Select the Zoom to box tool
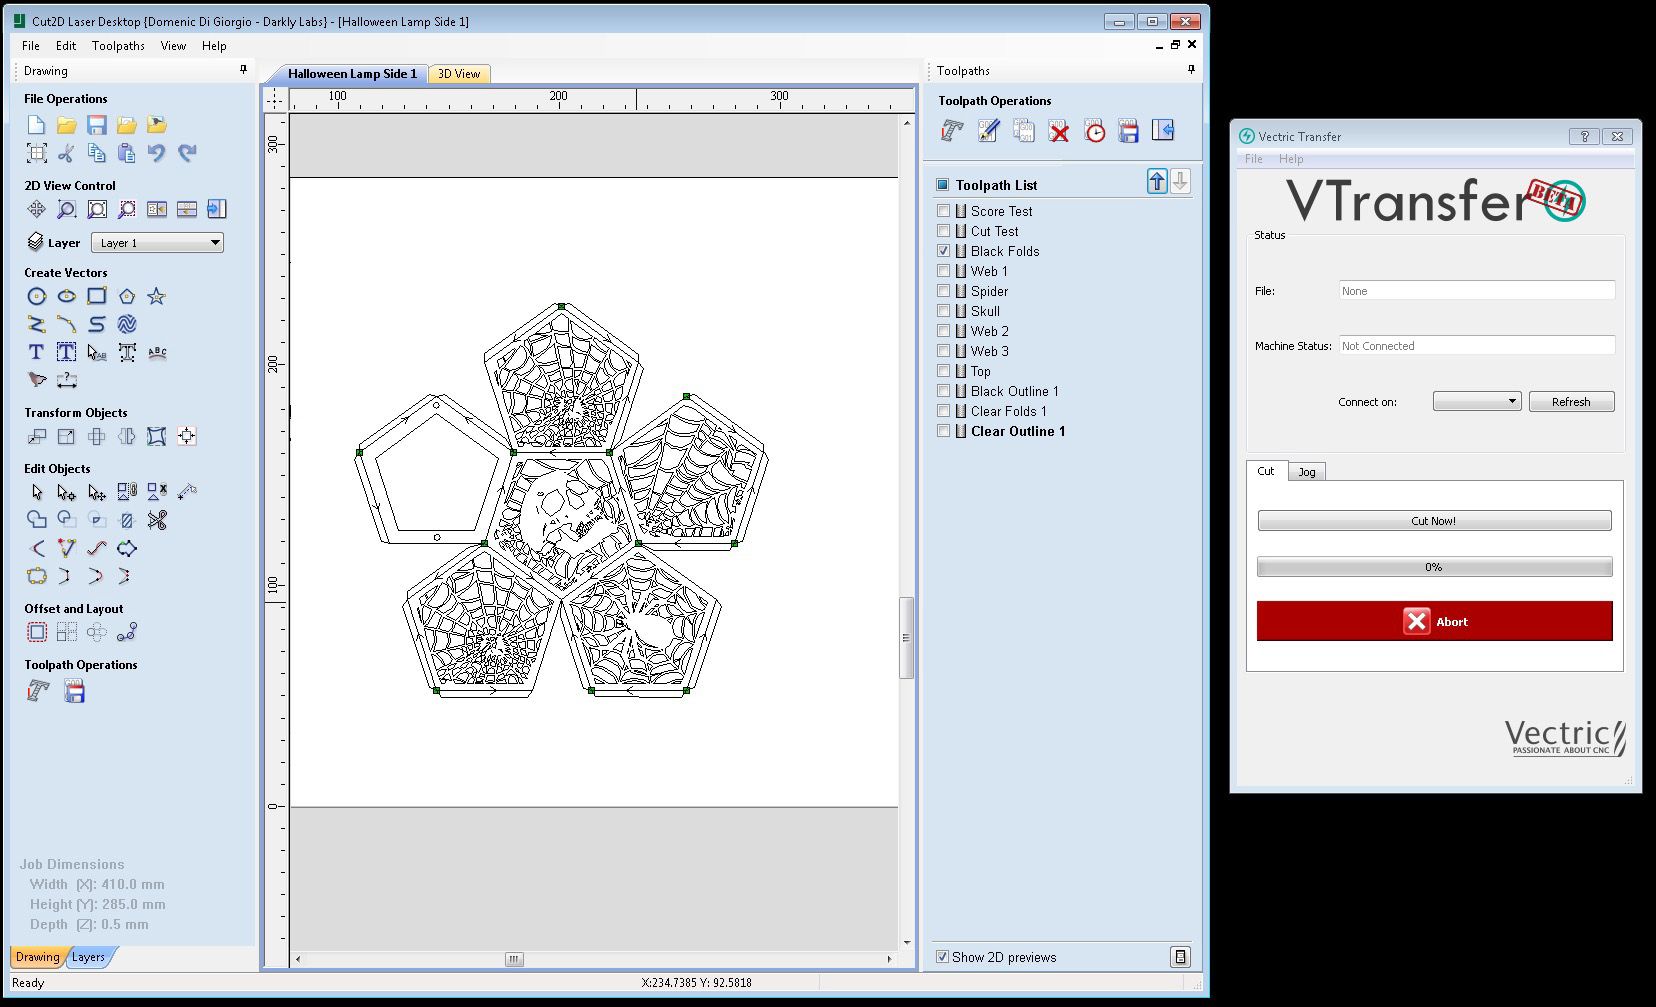Viewport: 1656px width, 1007px height. coord(67,209)
